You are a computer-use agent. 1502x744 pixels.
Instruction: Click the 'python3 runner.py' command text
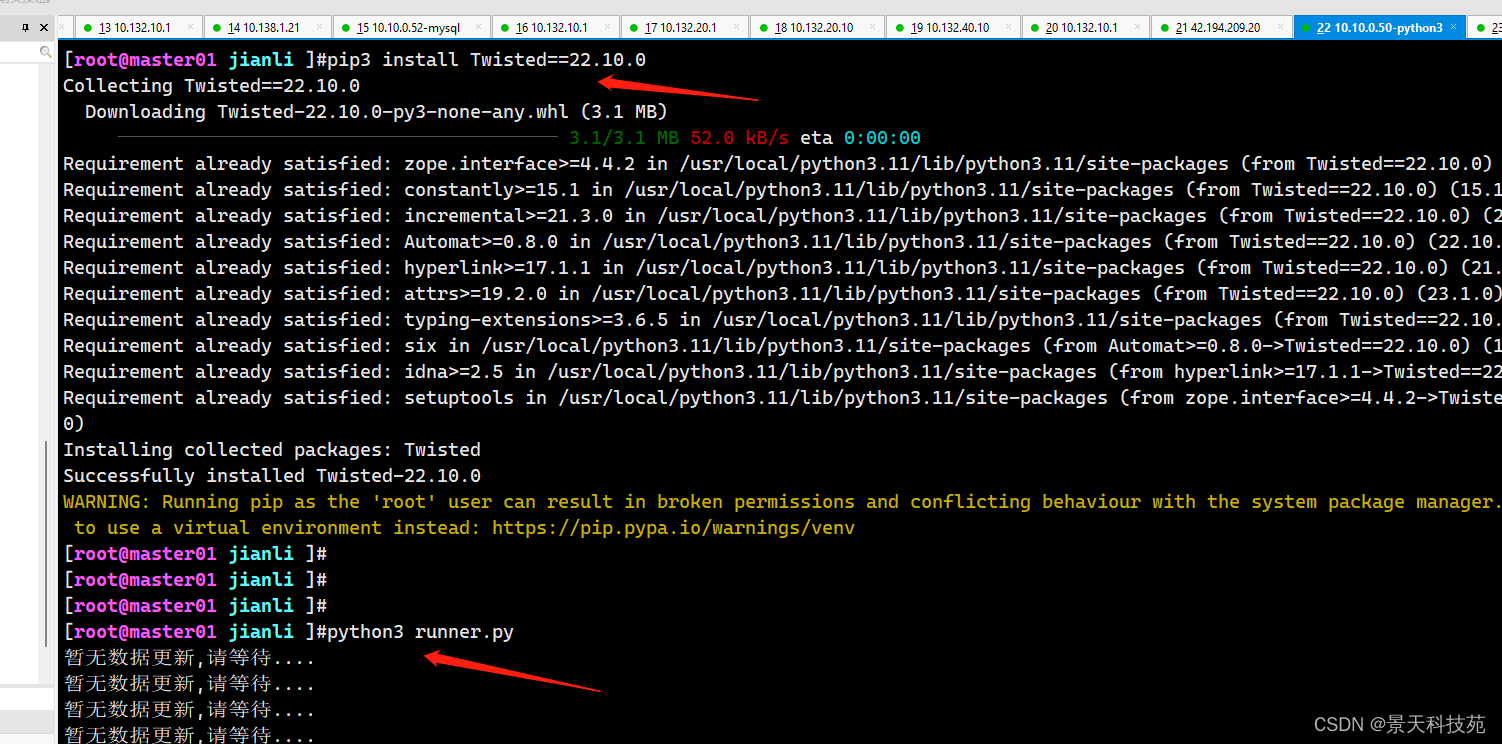coord(420,632)
